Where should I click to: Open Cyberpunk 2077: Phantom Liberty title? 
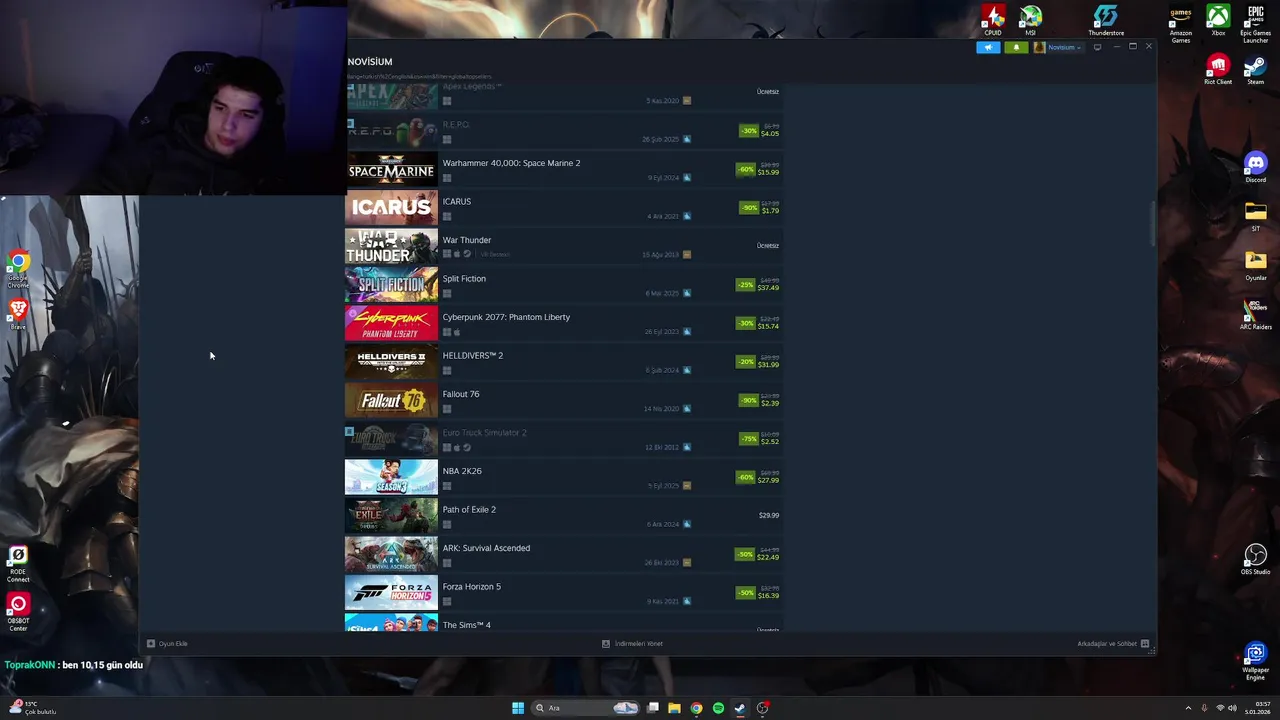506,317
